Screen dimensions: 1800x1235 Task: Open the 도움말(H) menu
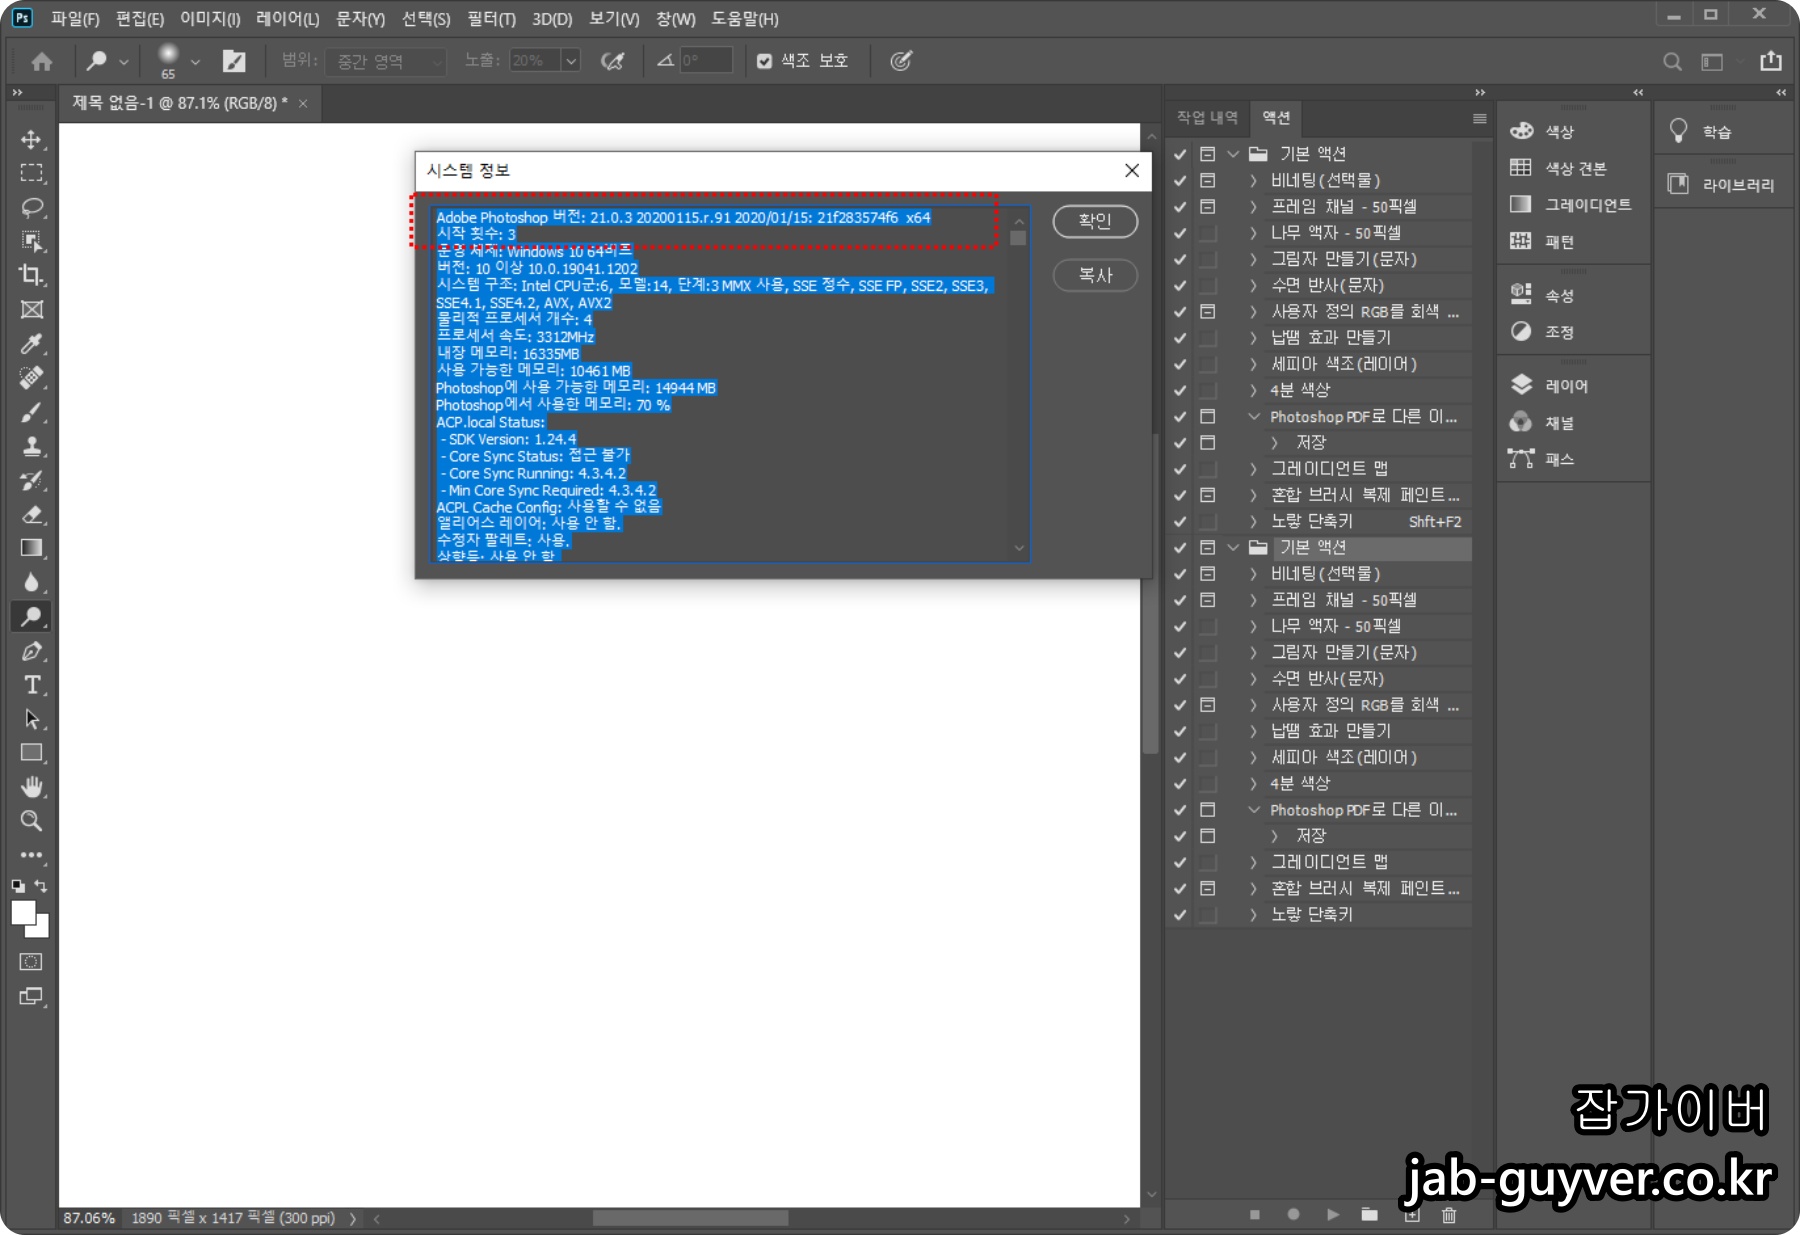pyautogui.click(x=745, y=19)
